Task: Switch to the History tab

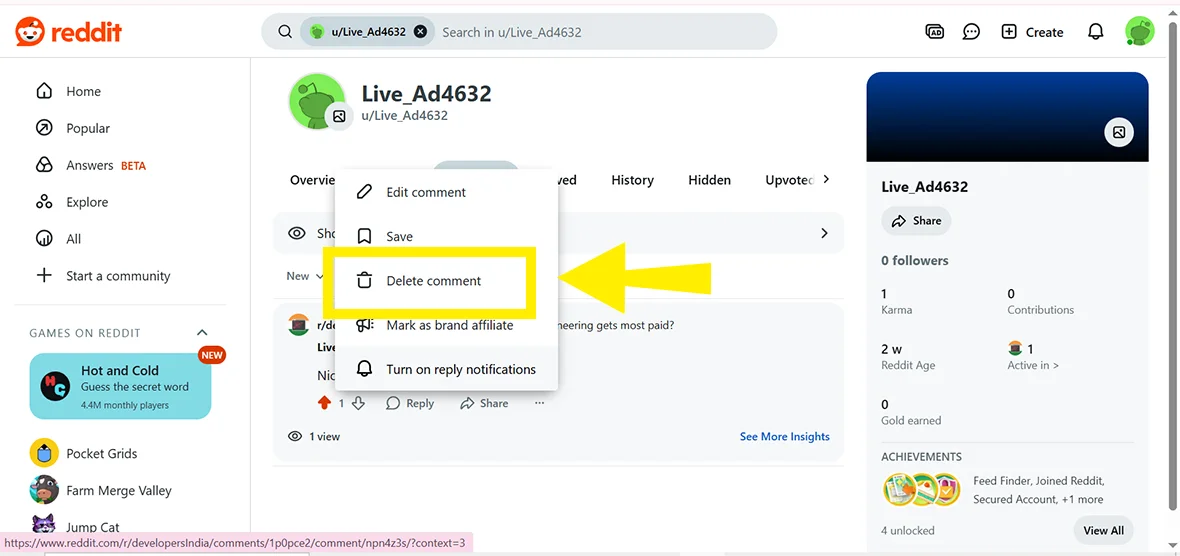Action: pyautogui.click(x=632, y=180)
